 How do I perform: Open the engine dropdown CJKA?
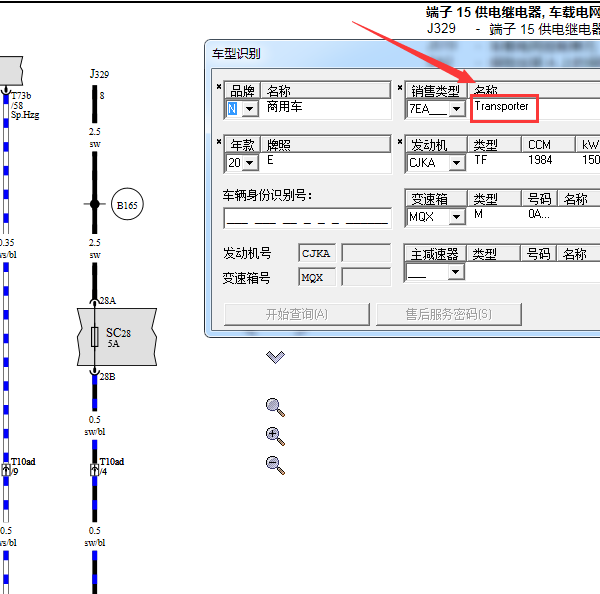click(x=456, y=163)
